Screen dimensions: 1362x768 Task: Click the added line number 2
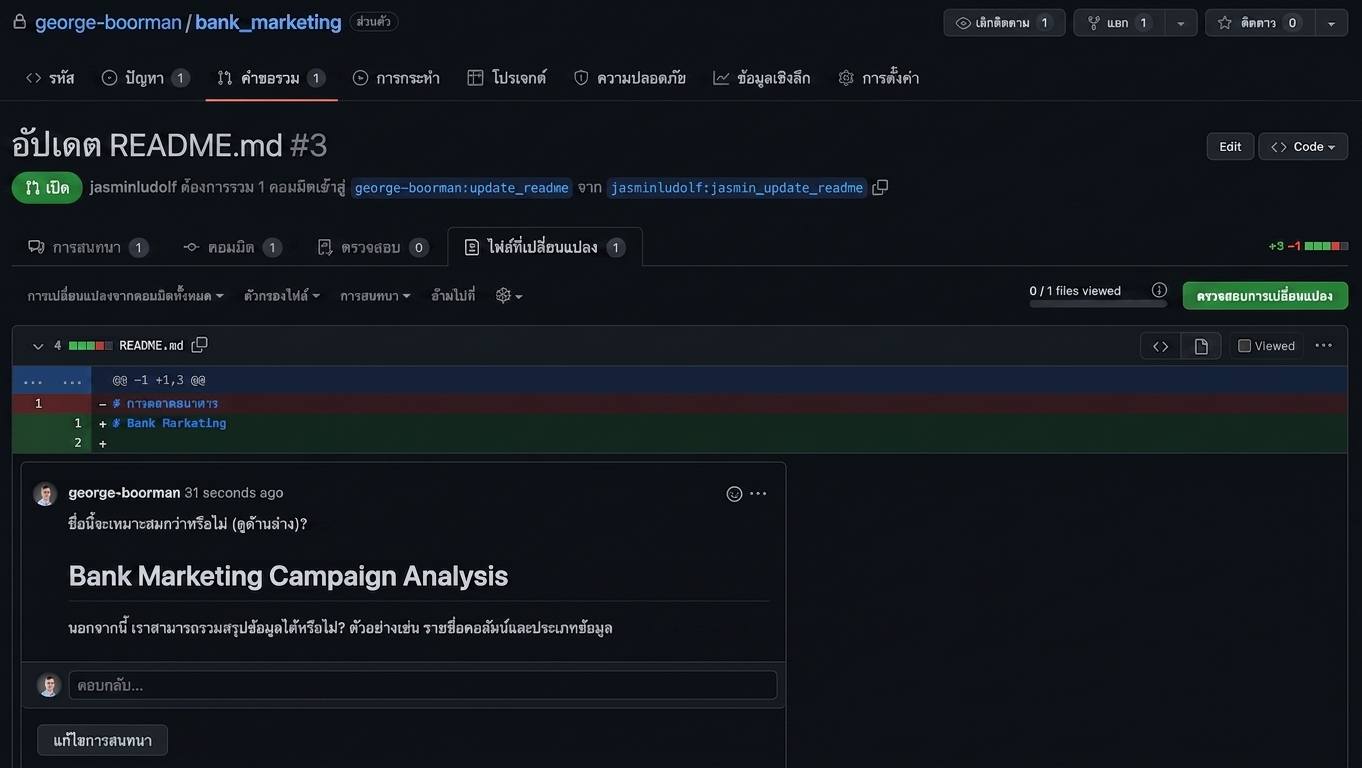(x=78, y=443)
